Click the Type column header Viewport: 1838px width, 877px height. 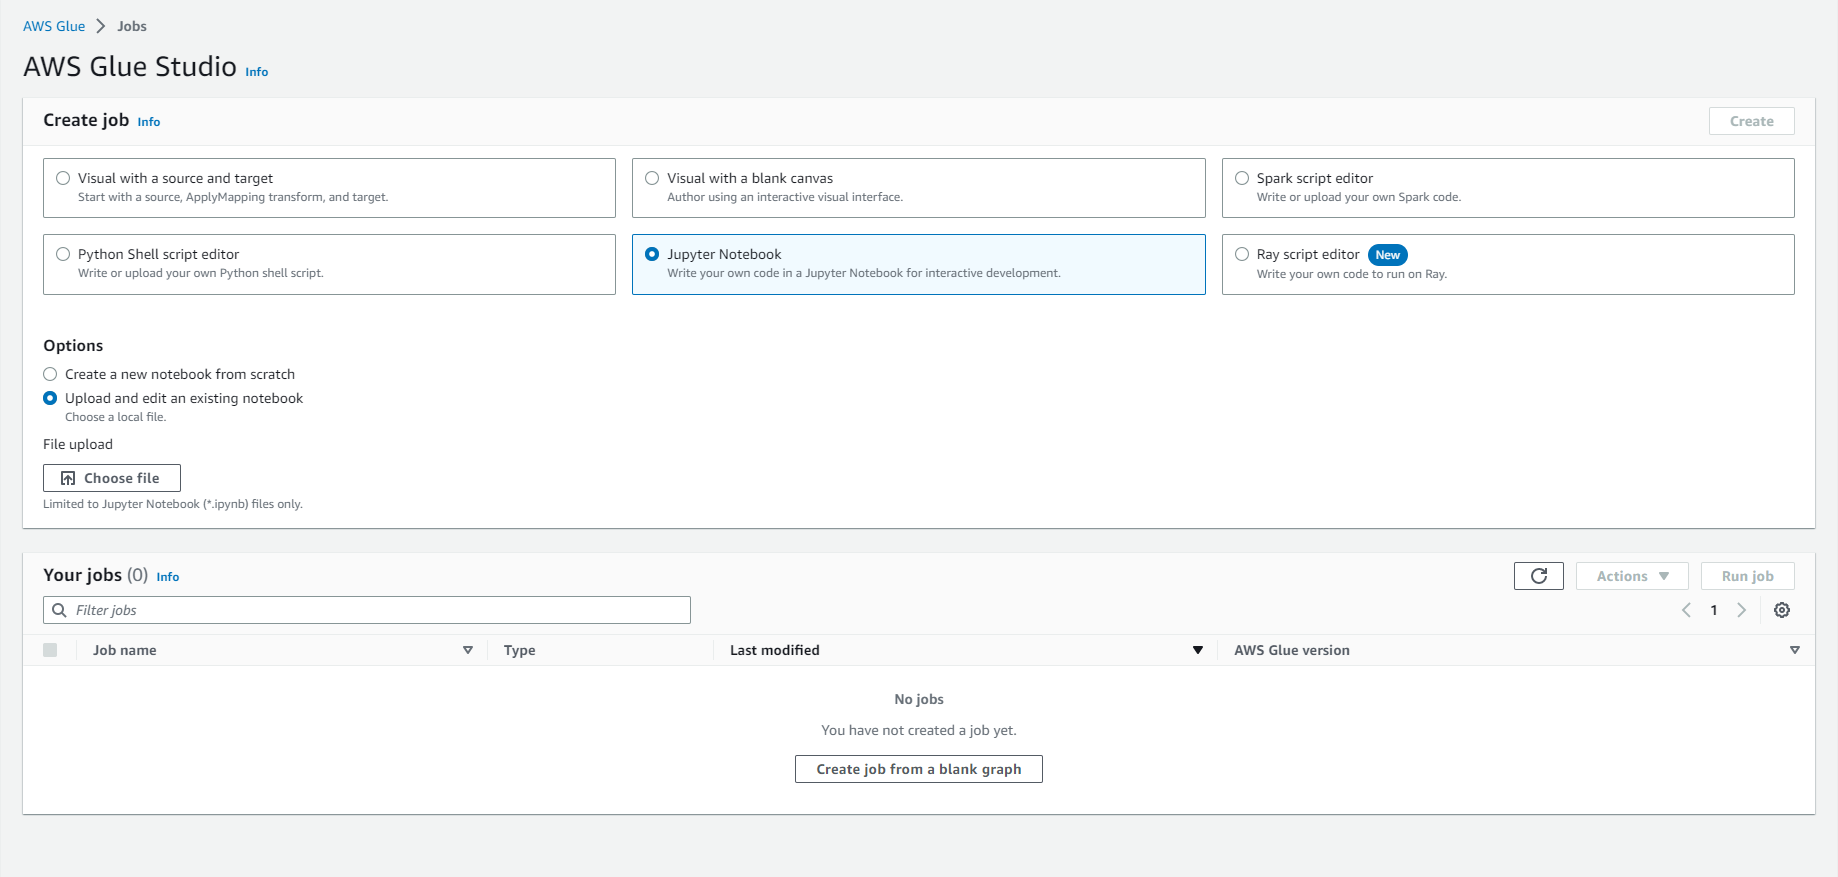[519, 650]
